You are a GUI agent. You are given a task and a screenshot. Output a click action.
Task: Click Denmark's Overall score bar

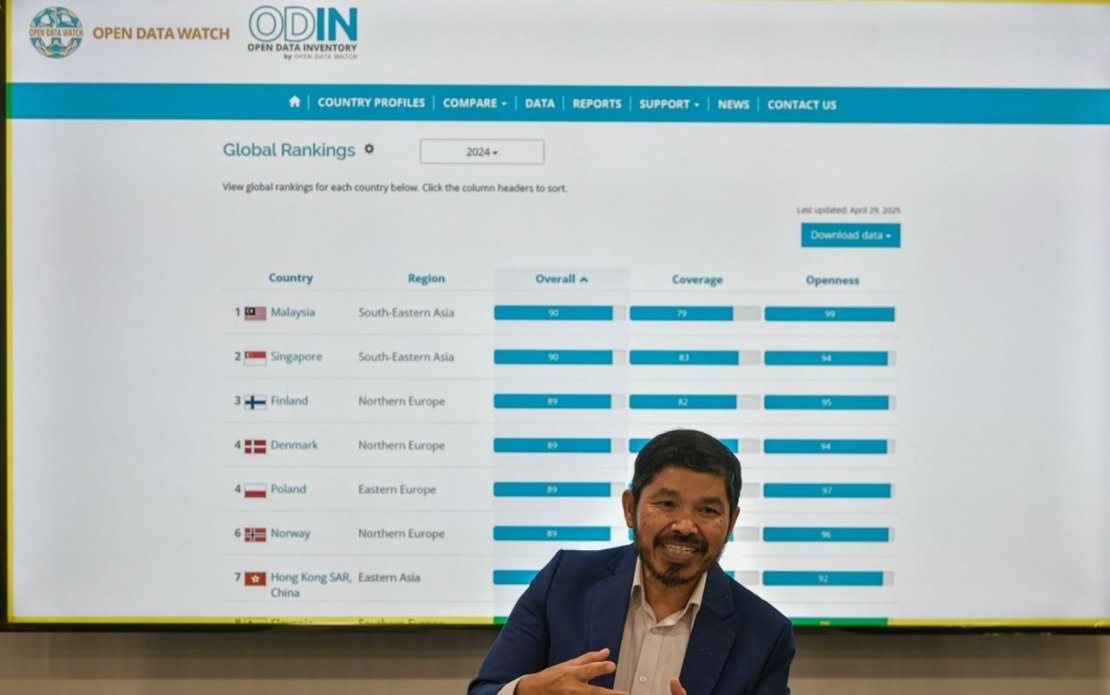tap(559, 445)
